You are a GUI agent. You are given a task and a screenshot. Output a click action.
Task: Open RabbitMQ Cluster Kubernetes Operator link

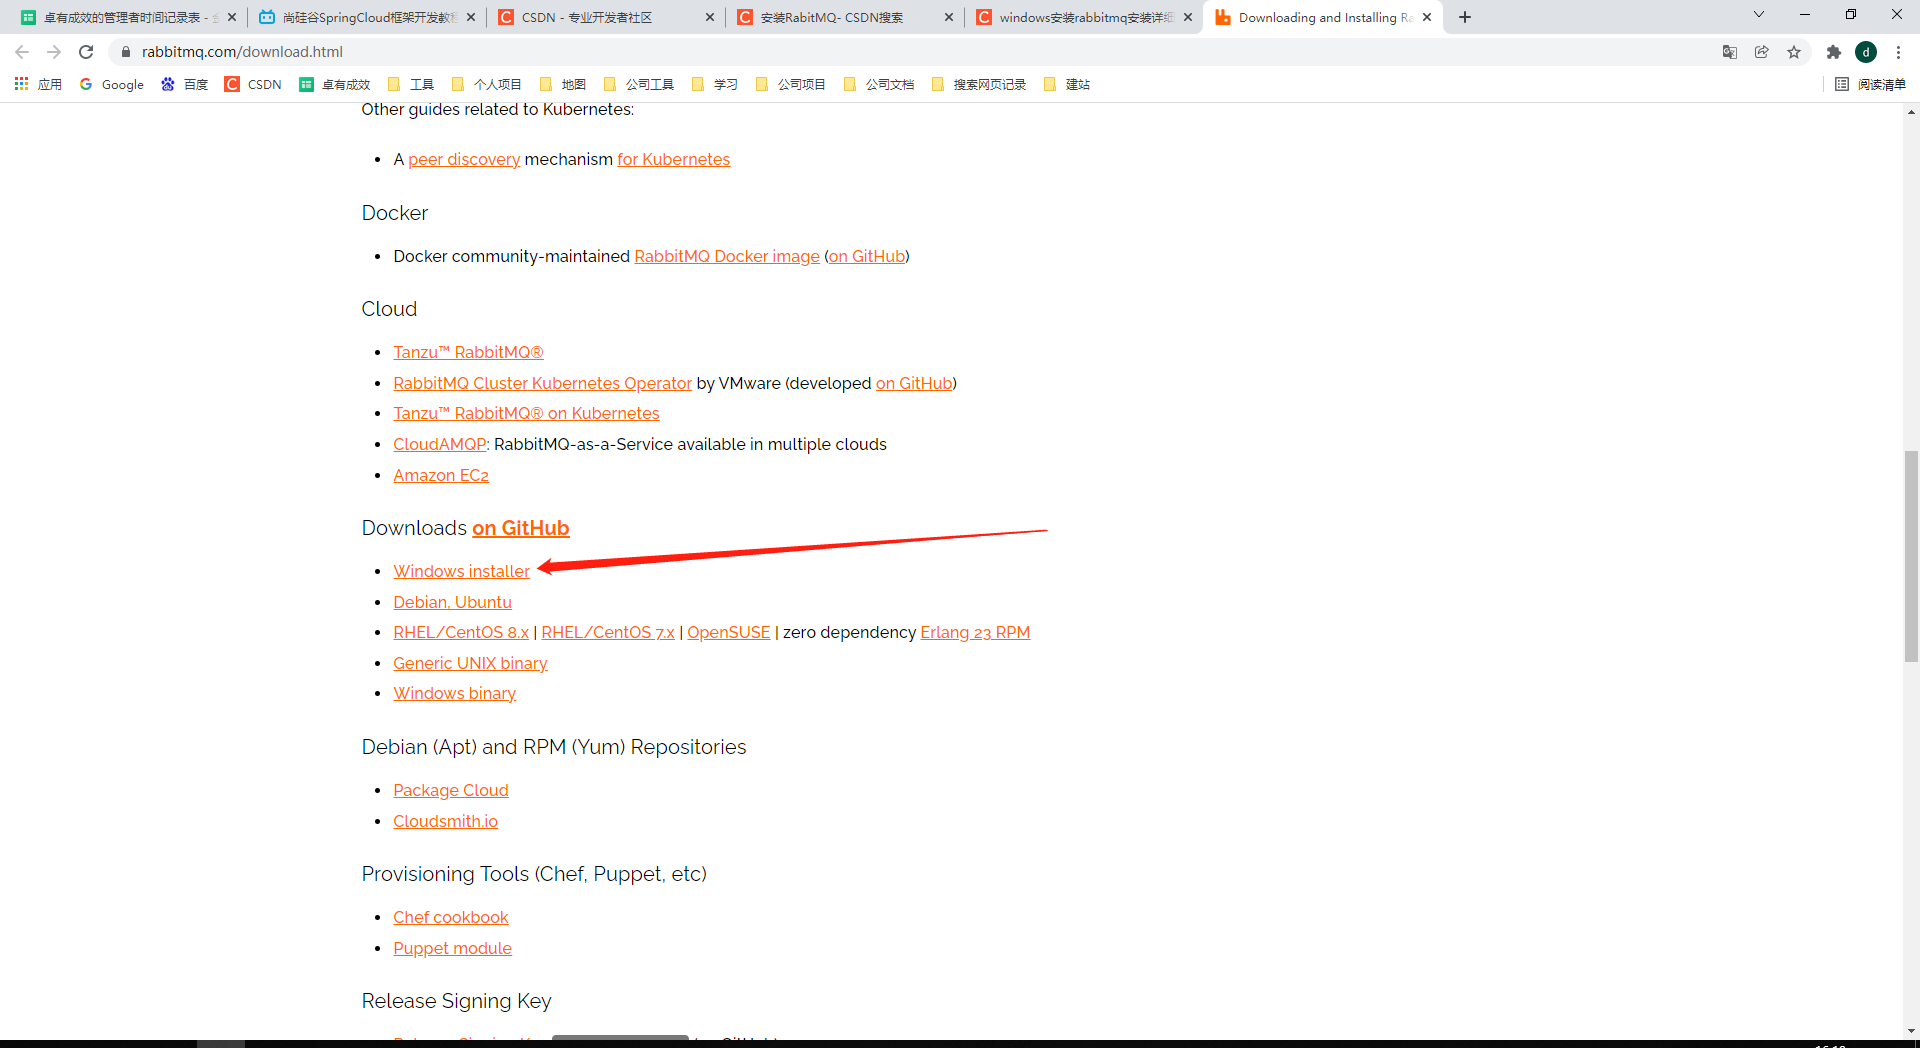pos(542,383)
